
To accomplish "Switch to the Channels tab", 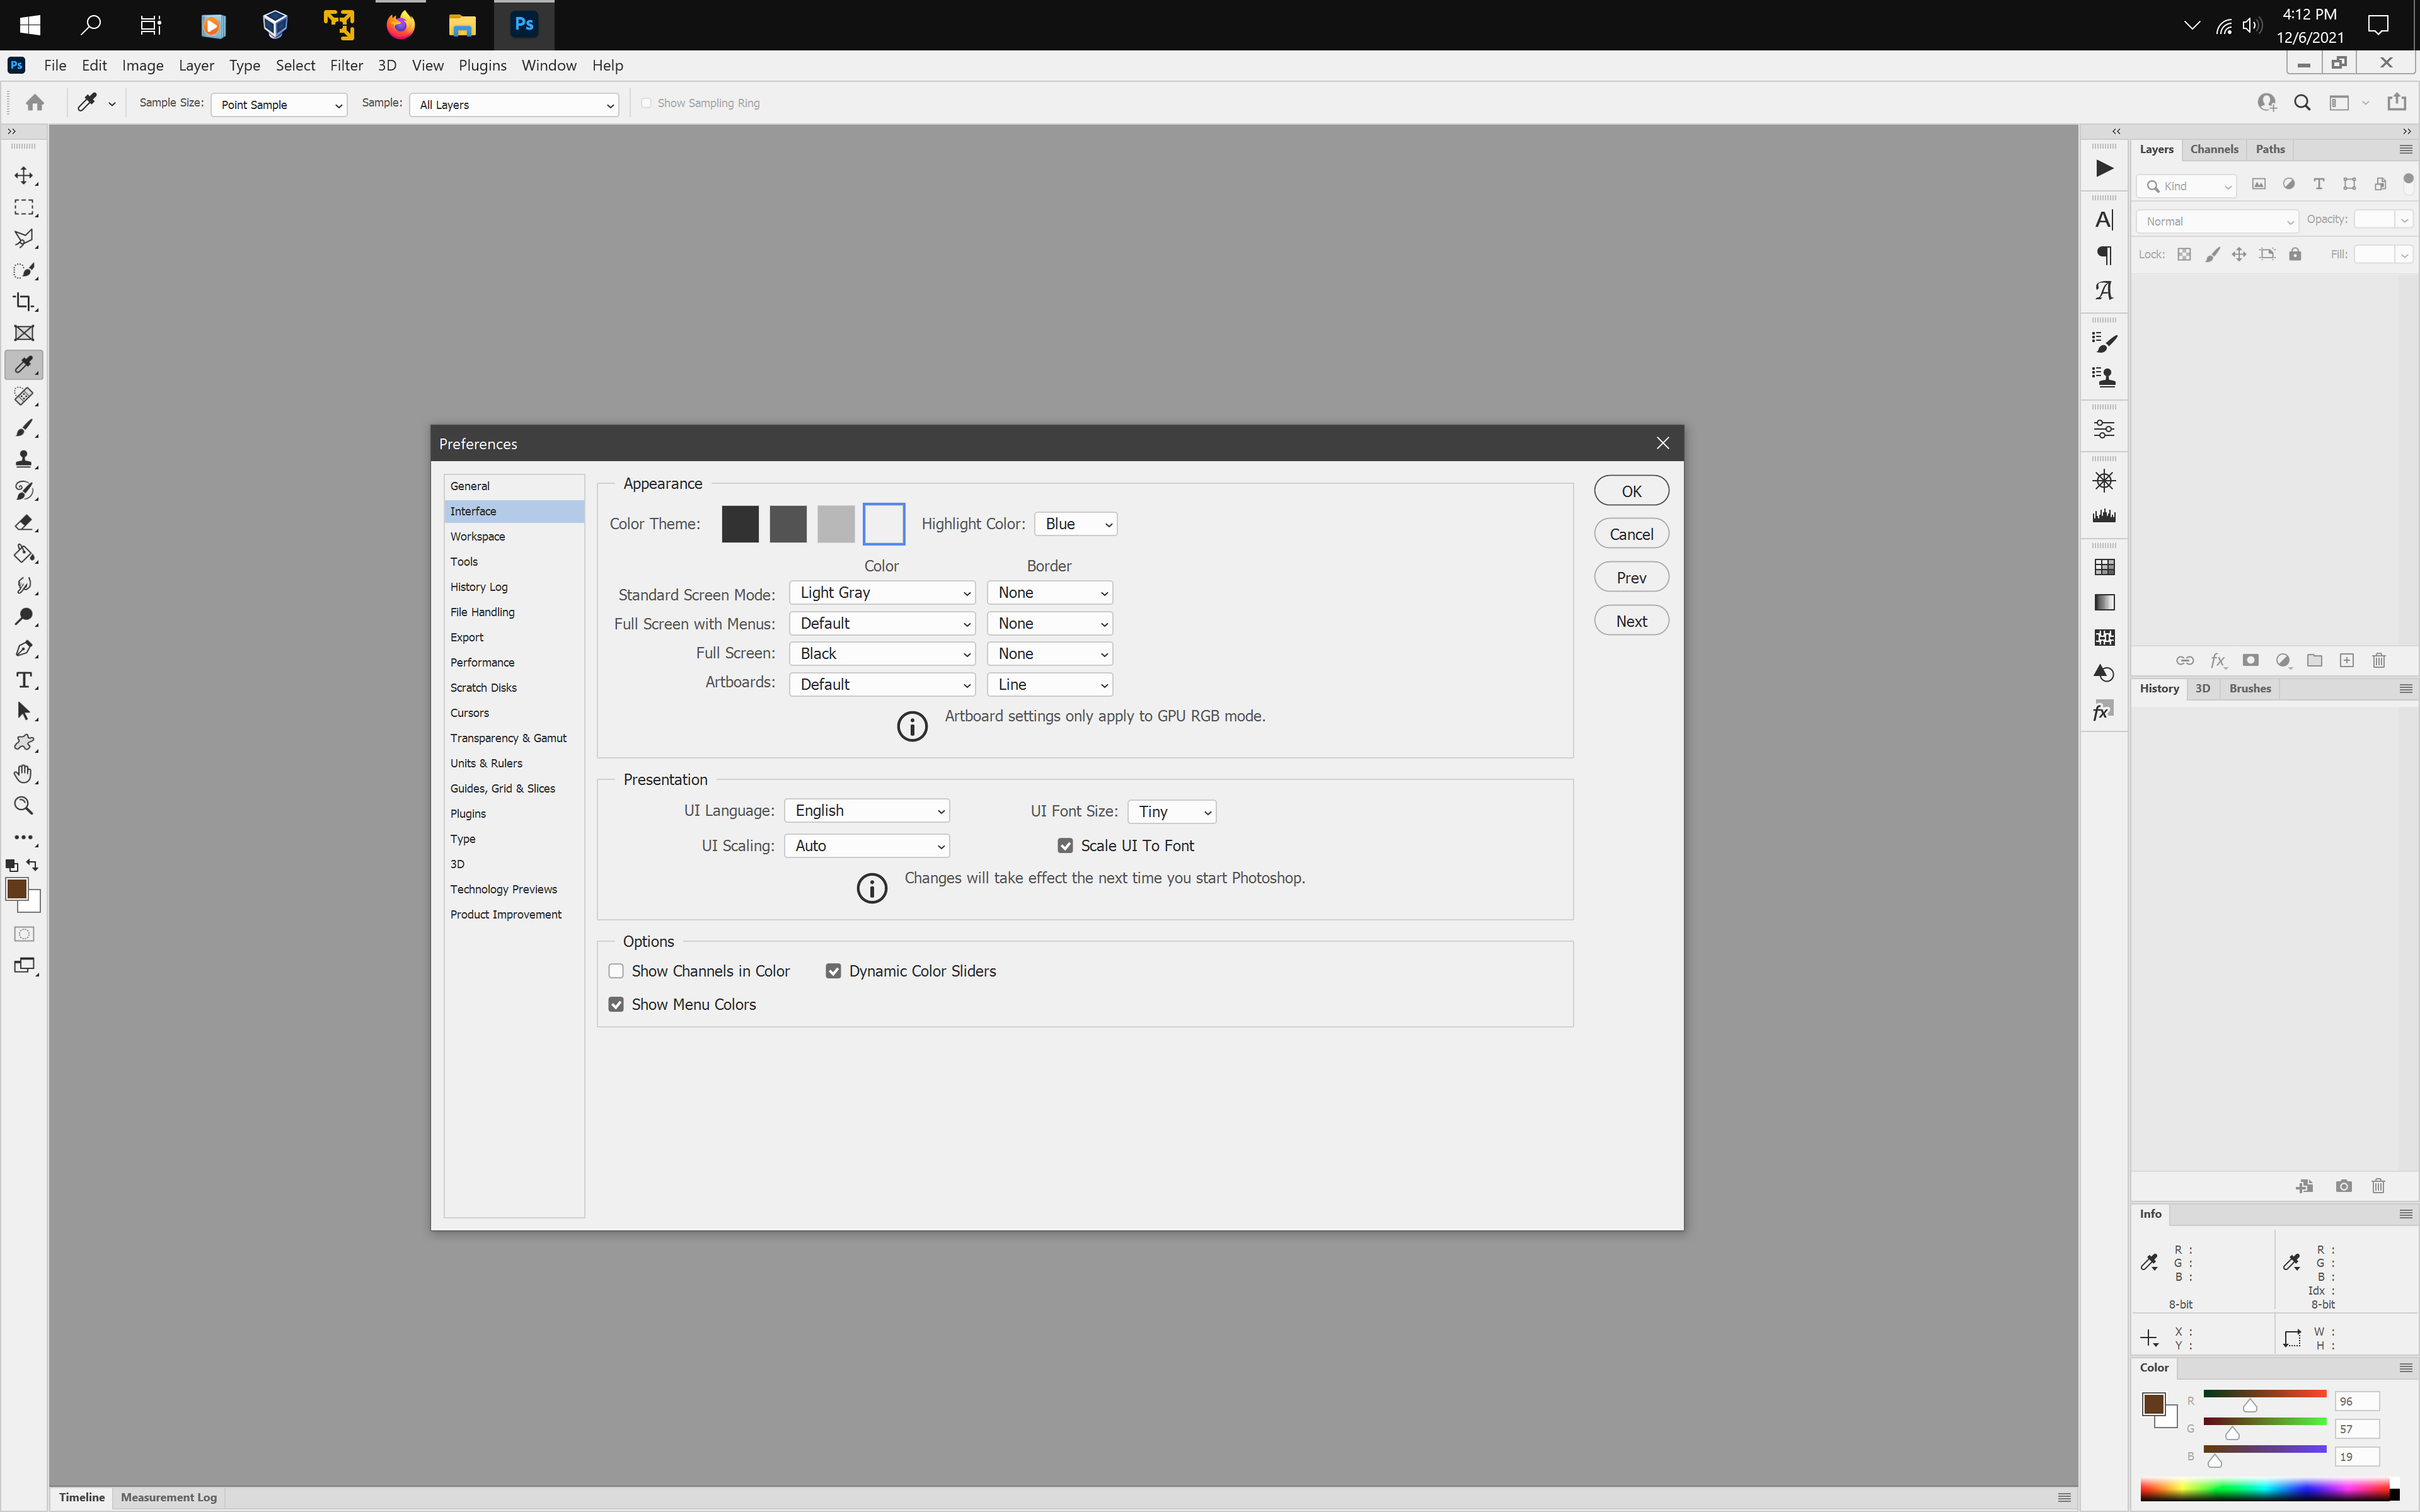I will pos(2214,149).
